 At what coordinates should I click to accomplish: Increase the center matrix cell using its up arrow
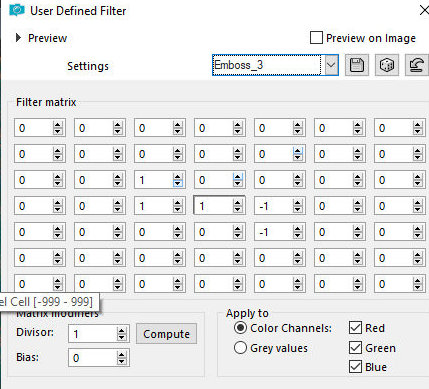(238, 203)
